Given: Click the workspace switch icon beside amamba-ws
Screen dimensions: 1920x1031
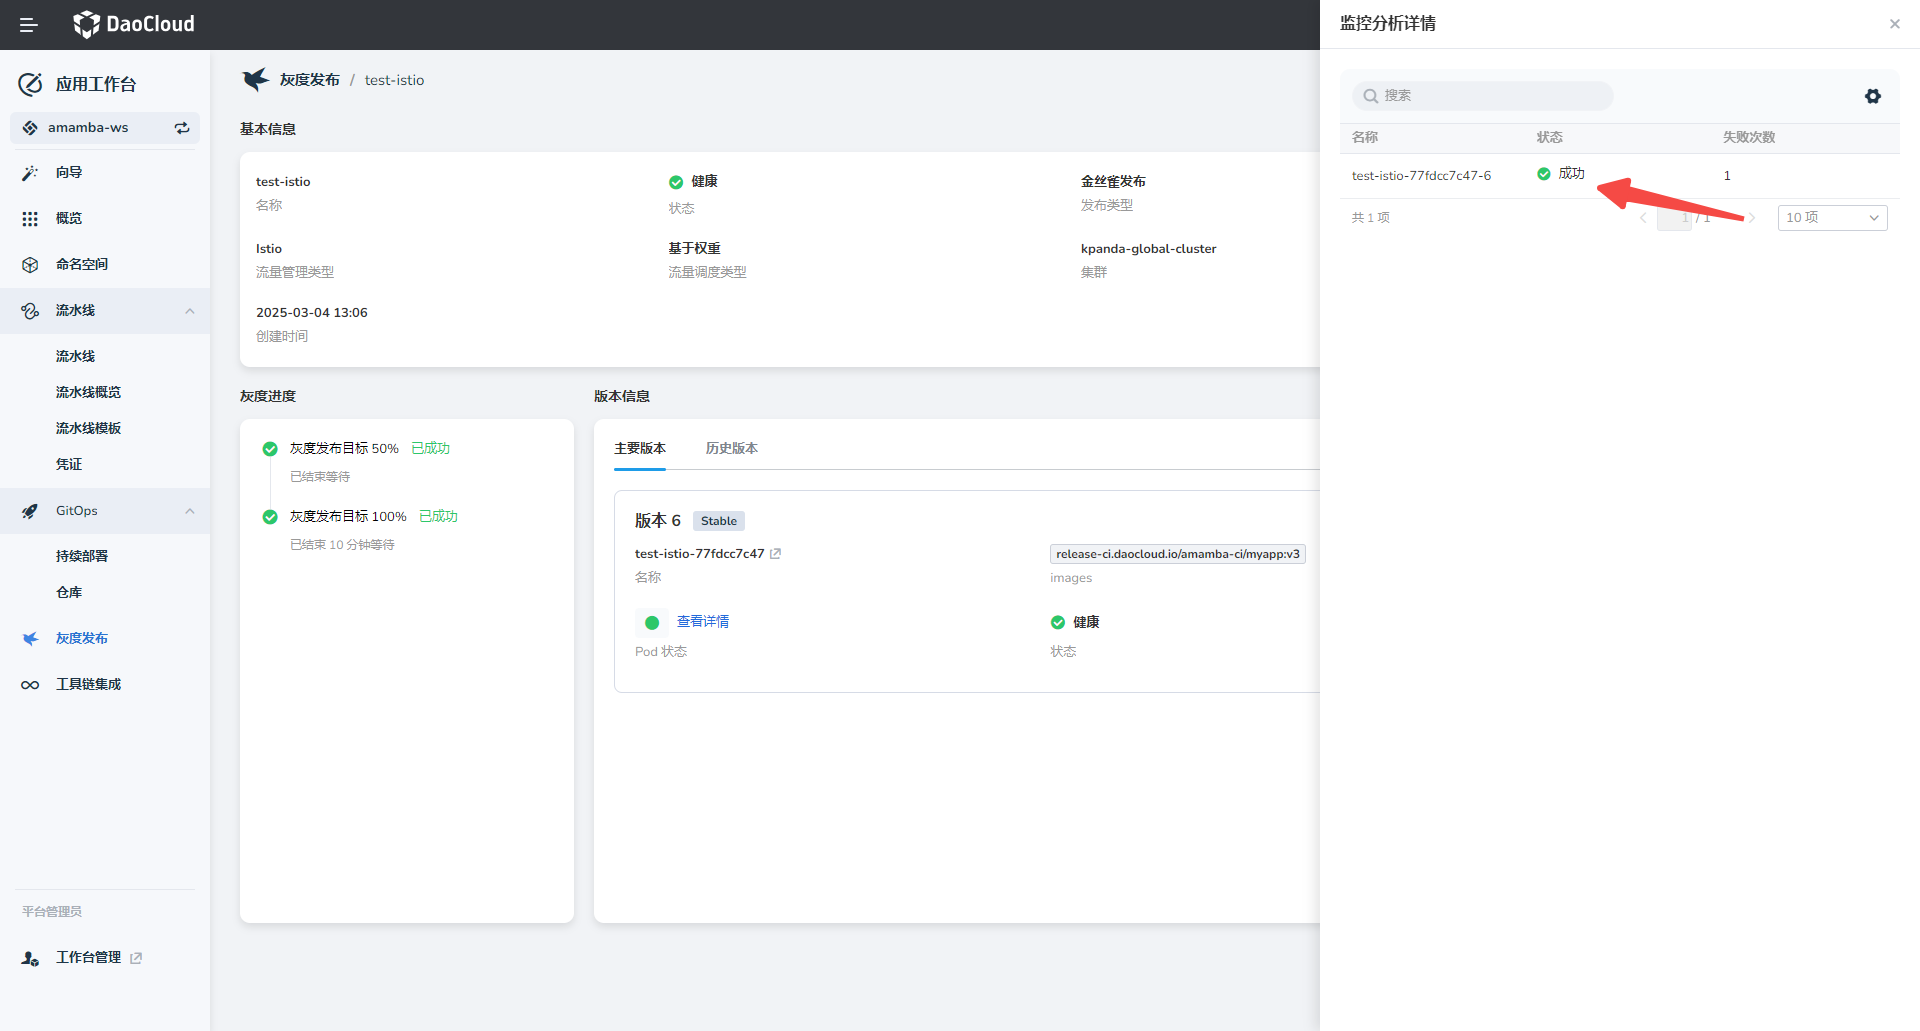Looking at the screenshot, I should 182,128.
